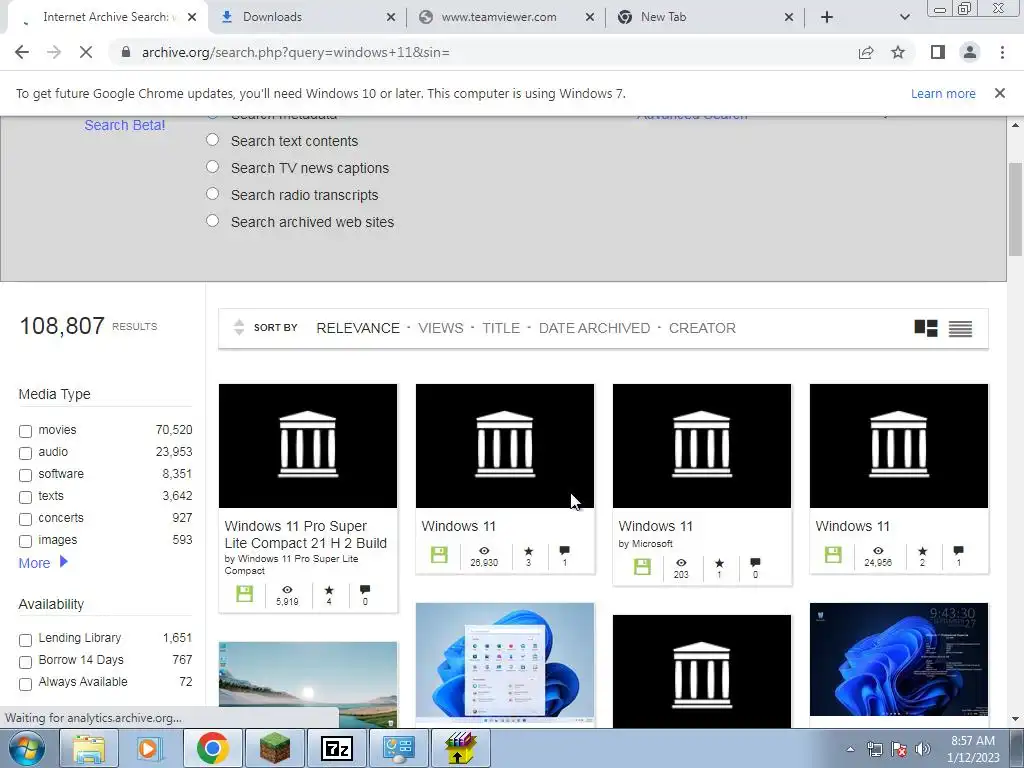This screenshot has height=768, width=1024.
Task: Launch Windows Media Player from taskbar
Action: tap(149, 748)
